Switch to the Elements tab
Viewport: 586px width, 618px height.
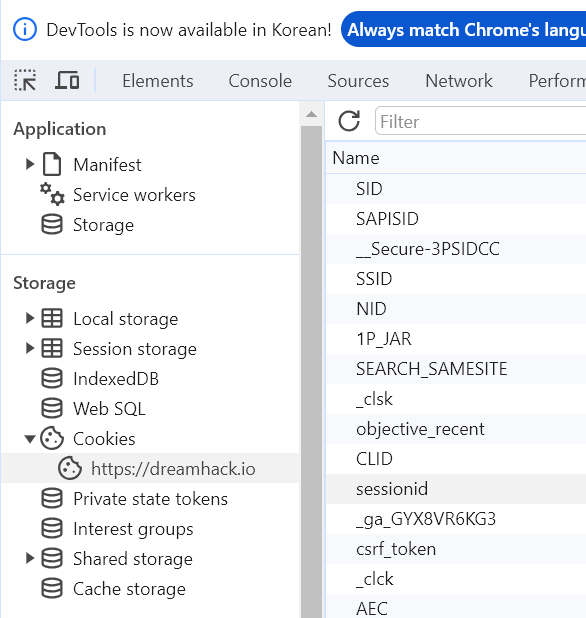(158, 81)
